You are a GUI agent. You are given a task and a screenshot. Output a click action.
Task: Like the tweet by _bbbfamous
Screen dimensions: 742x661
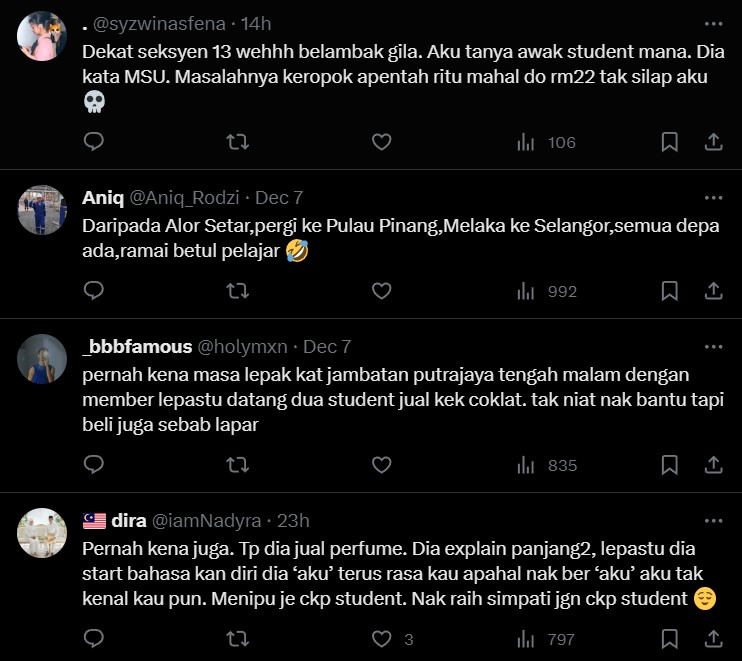click(x=381, y=464)
